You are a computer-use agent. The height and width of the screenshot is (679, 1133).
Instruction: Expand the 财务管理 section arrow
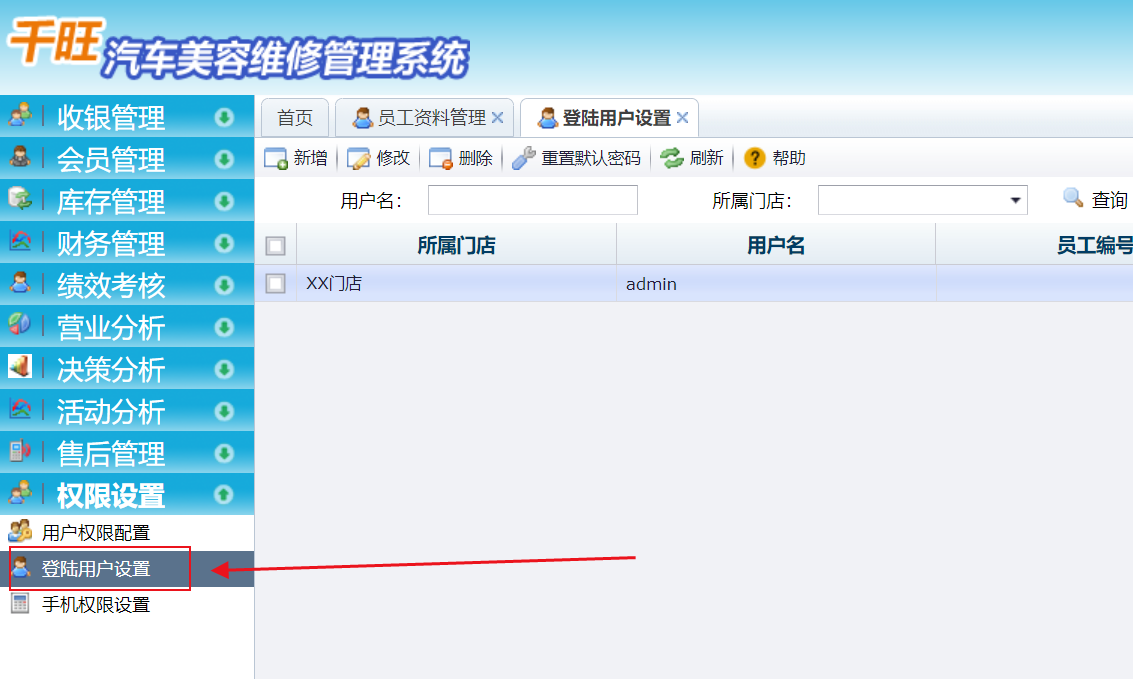pos(224,243)
